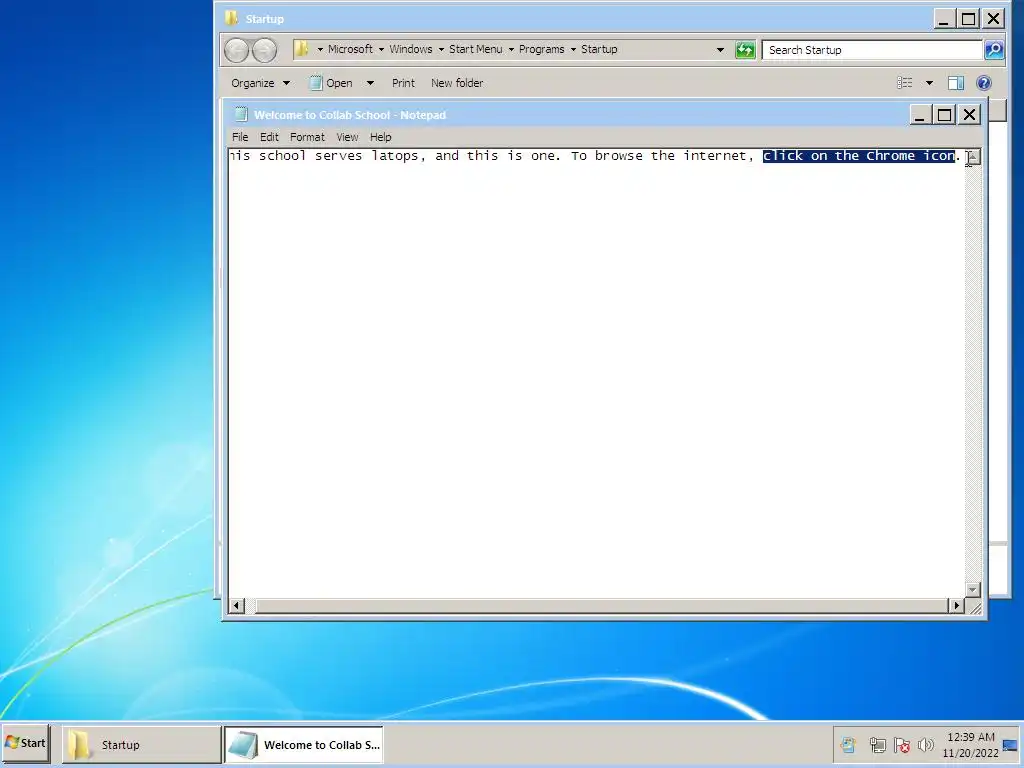1024x768 pixels.
Task: Expand dropdown arrow after Microsoft breadcrumb
Action: [x=381, y=50]
